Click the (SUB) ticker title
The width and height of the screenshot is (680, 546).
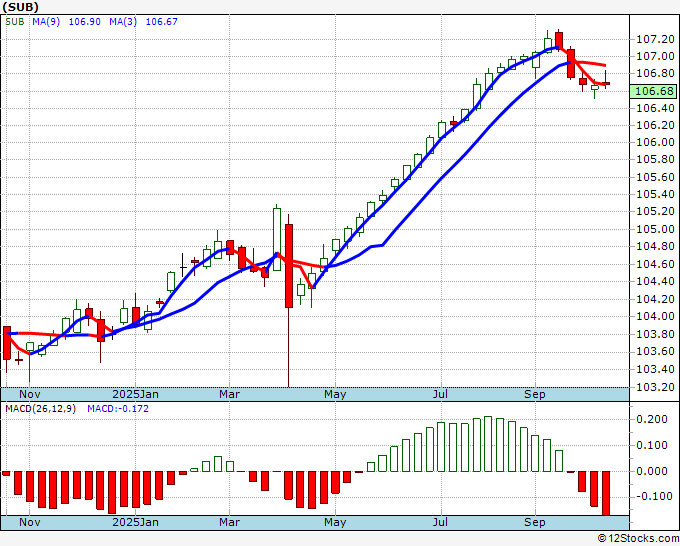tap(20, 7)
